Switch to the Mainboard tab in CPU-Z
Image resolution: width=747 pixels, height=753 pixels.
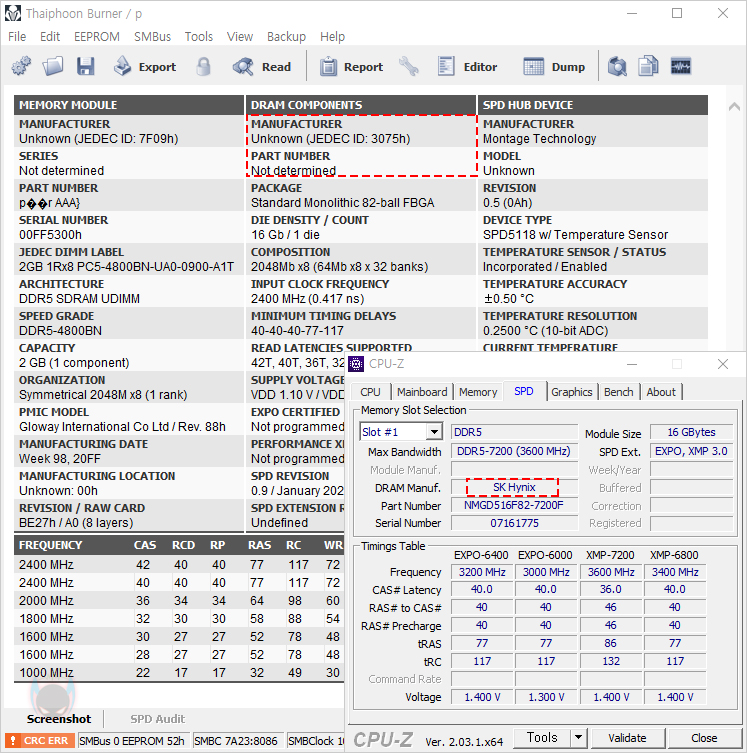click(x=422, y=392)
